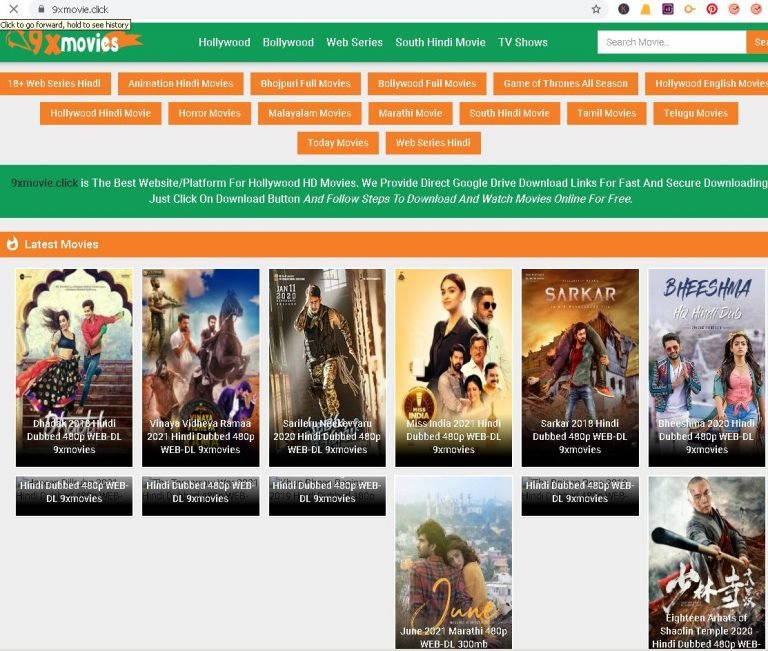Select the Today Movies category
Viewport: 768px width, 651px height.
click(x=338, y=143)
